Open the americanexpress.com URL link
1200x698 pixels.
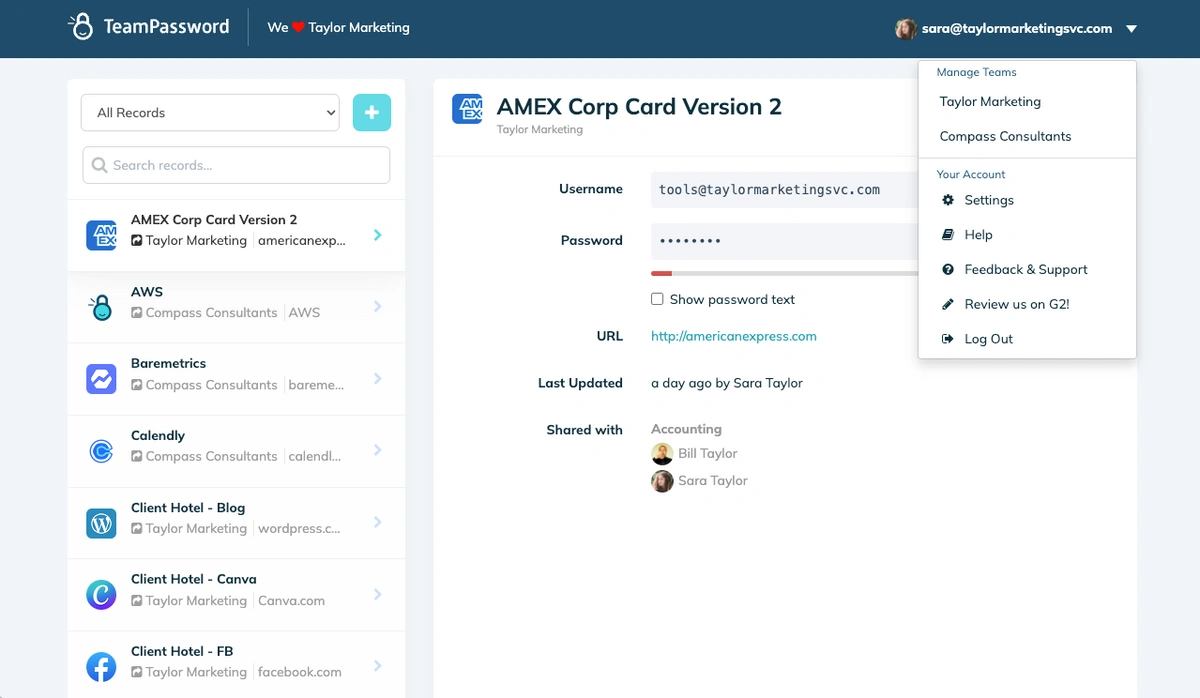click(734, 336)
